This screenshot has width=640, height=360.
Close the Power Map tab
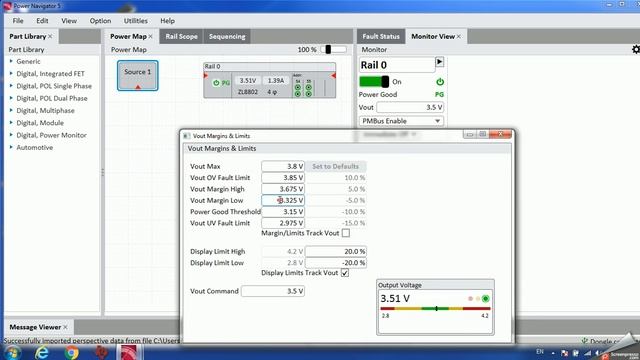[x=151, y=36]
